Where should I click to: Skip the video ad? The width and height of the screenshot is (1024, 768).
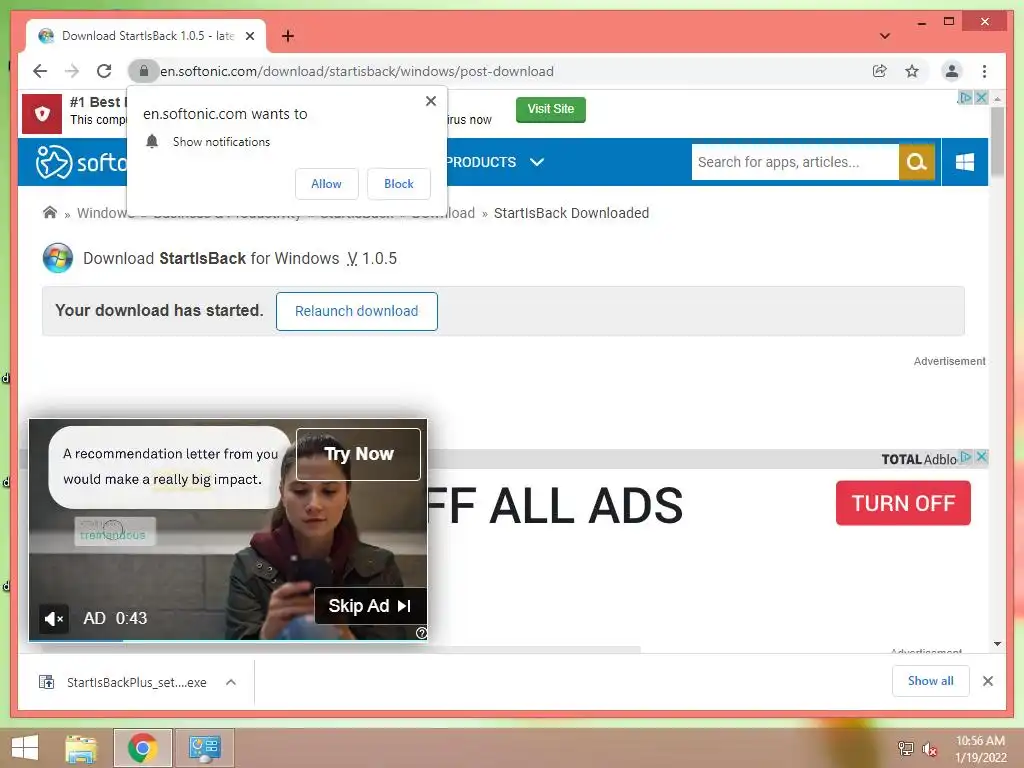370,606
